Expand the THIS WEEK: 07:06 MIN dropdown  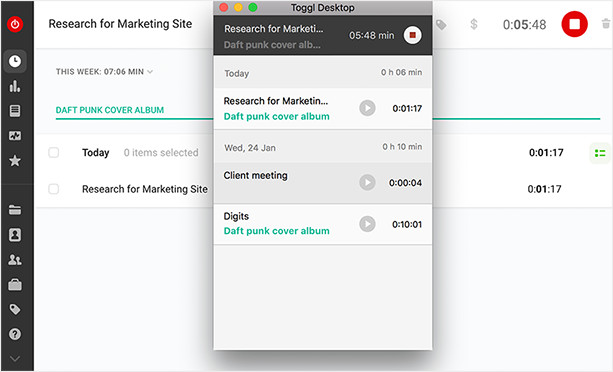pos(104,72)
